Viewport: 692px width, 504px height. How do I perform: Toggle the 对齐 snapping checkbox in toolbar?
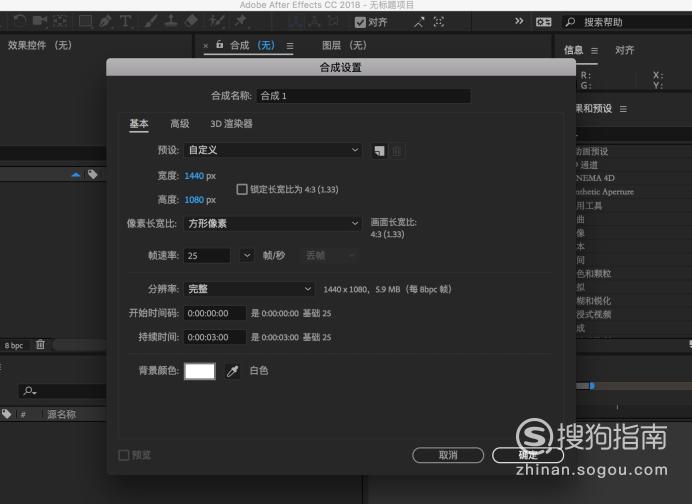pyautogui.click(x=360, y=22)
